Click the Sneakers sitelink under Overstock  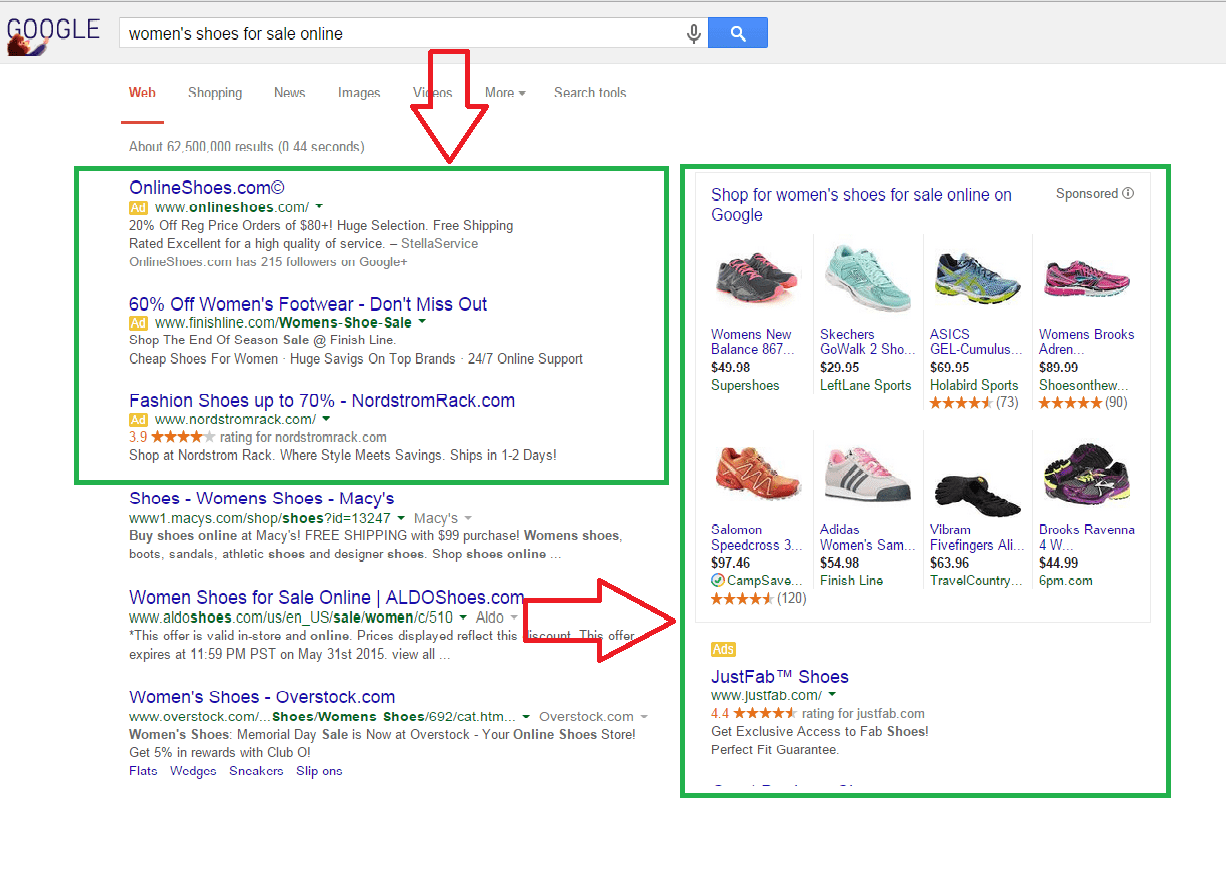[x=256, y=770]
